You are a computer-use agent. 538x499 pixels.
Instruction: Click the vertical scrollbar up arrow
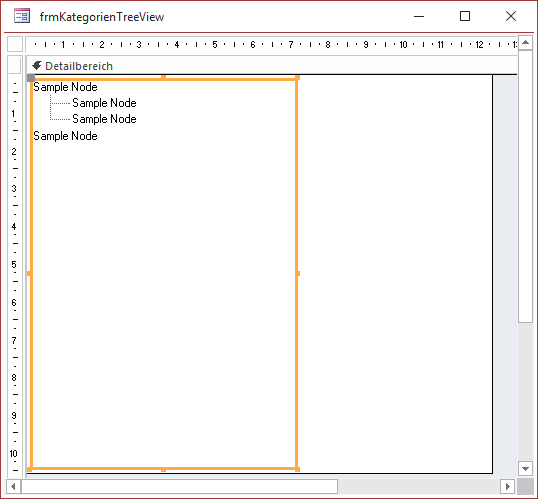(x=525, y=43)
